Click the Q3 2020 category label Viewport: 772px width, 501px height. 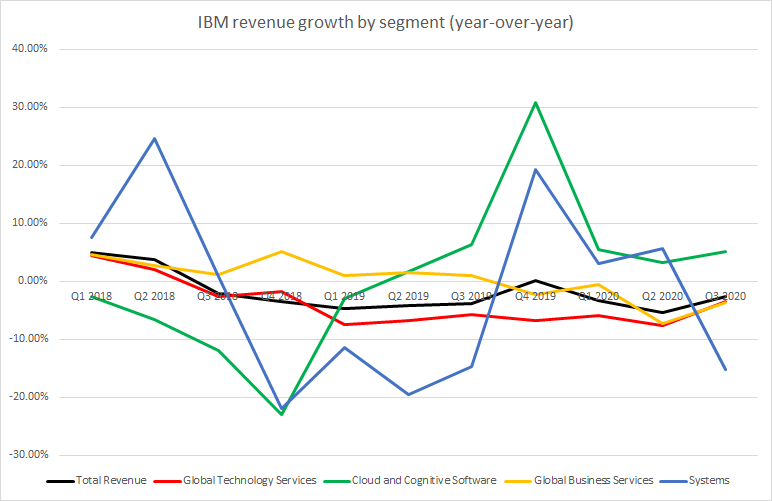(726, 296)
